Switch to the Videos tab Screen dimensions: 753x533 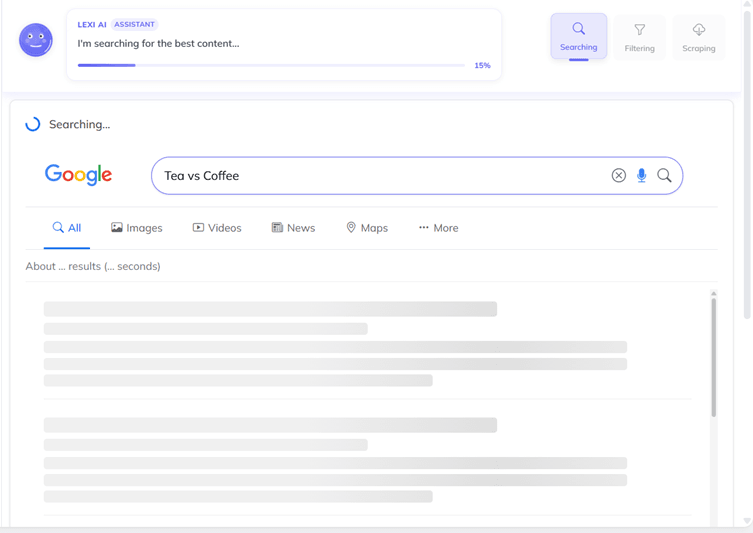point(217,228)
